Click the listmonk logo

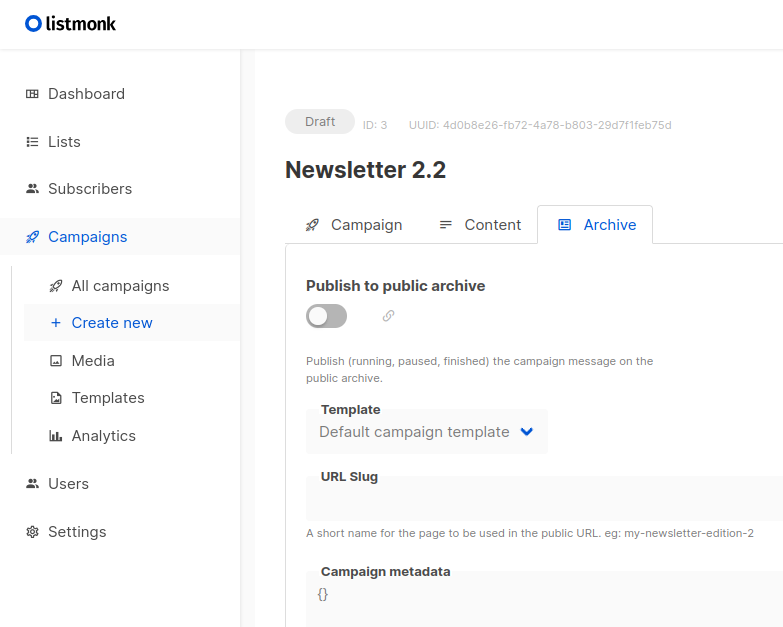[x=70, y=23]
